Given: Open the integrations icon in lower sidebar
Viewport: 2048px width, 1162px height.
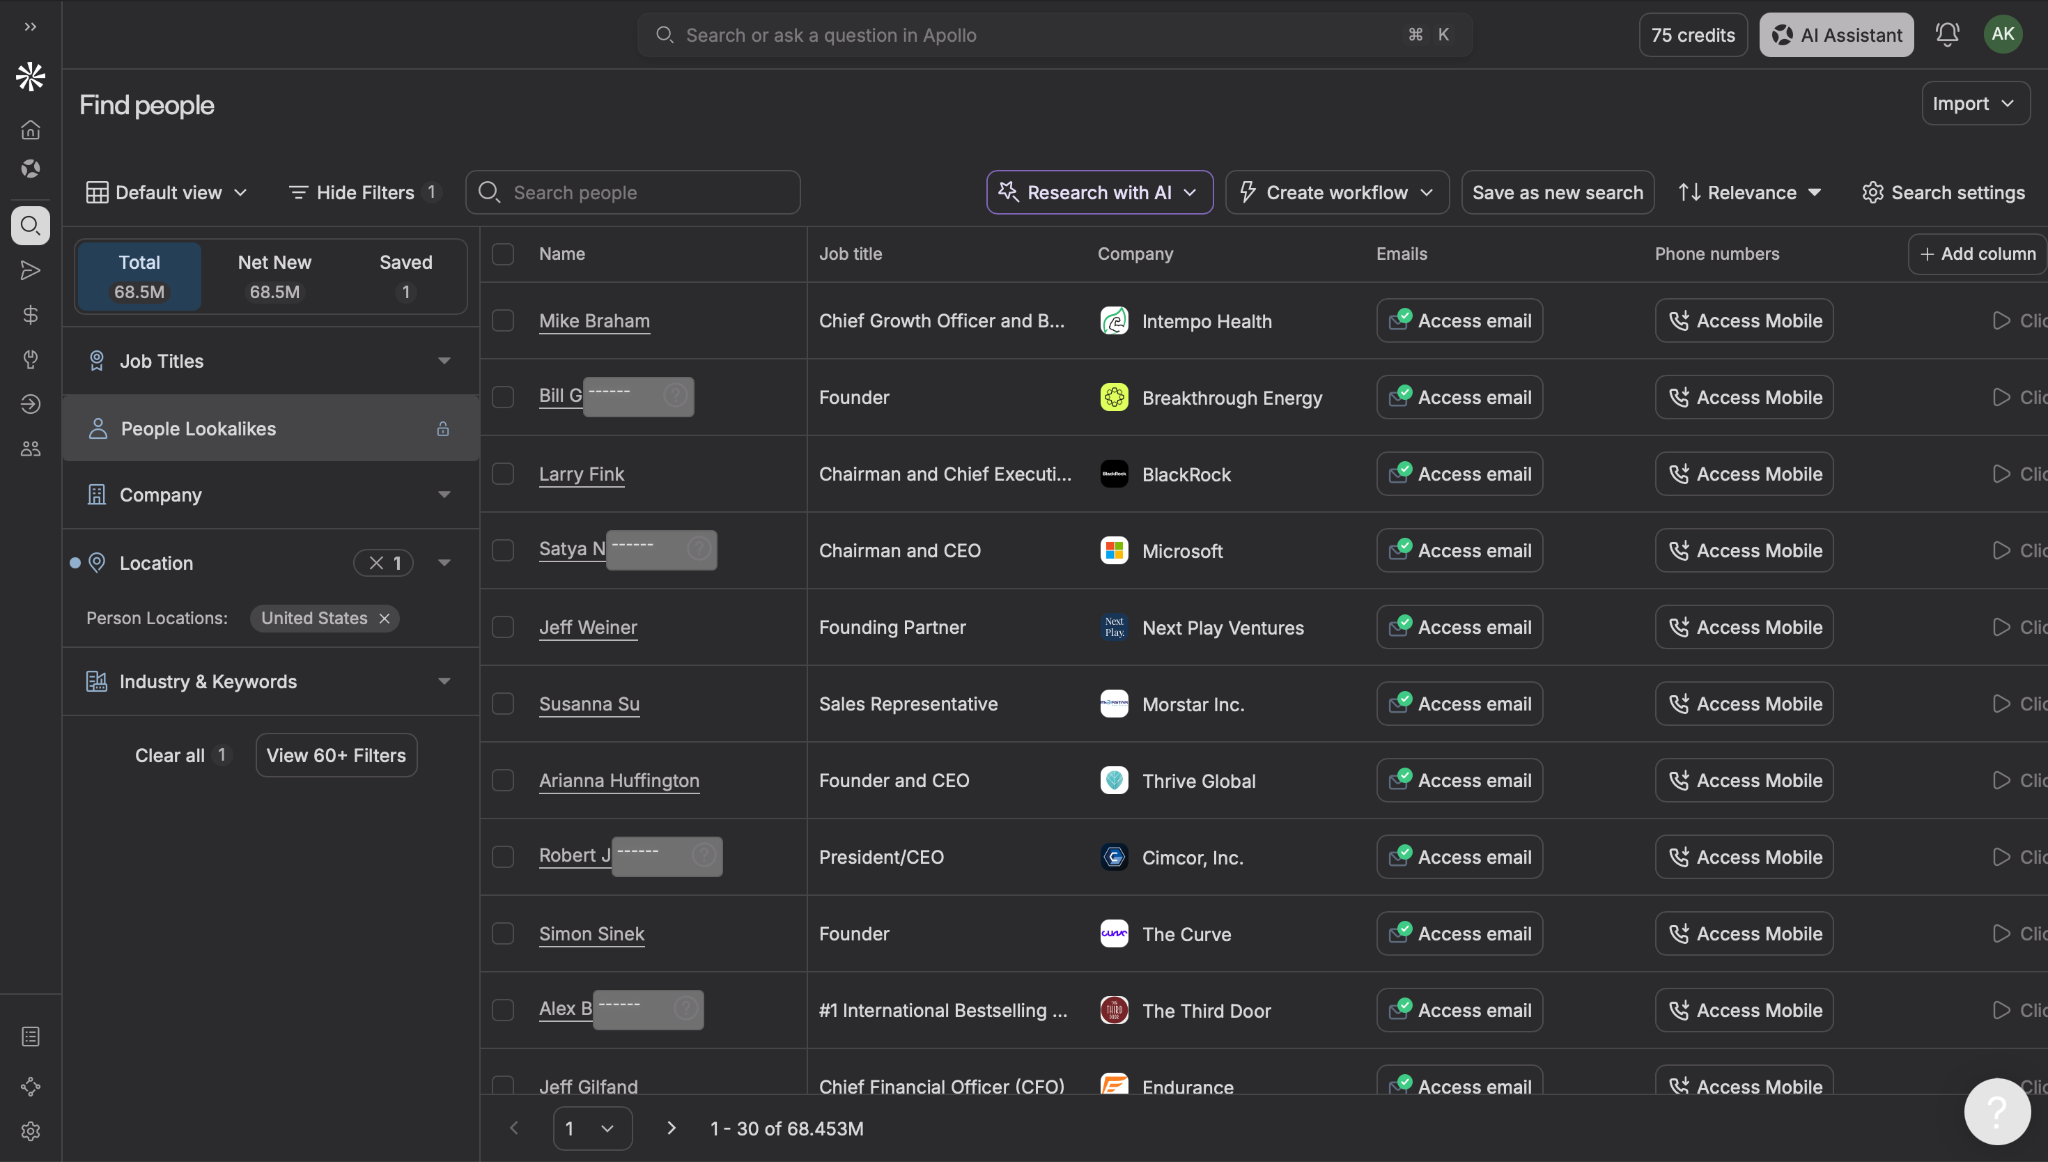Looking at the screenshot, I should point(30,1086).
